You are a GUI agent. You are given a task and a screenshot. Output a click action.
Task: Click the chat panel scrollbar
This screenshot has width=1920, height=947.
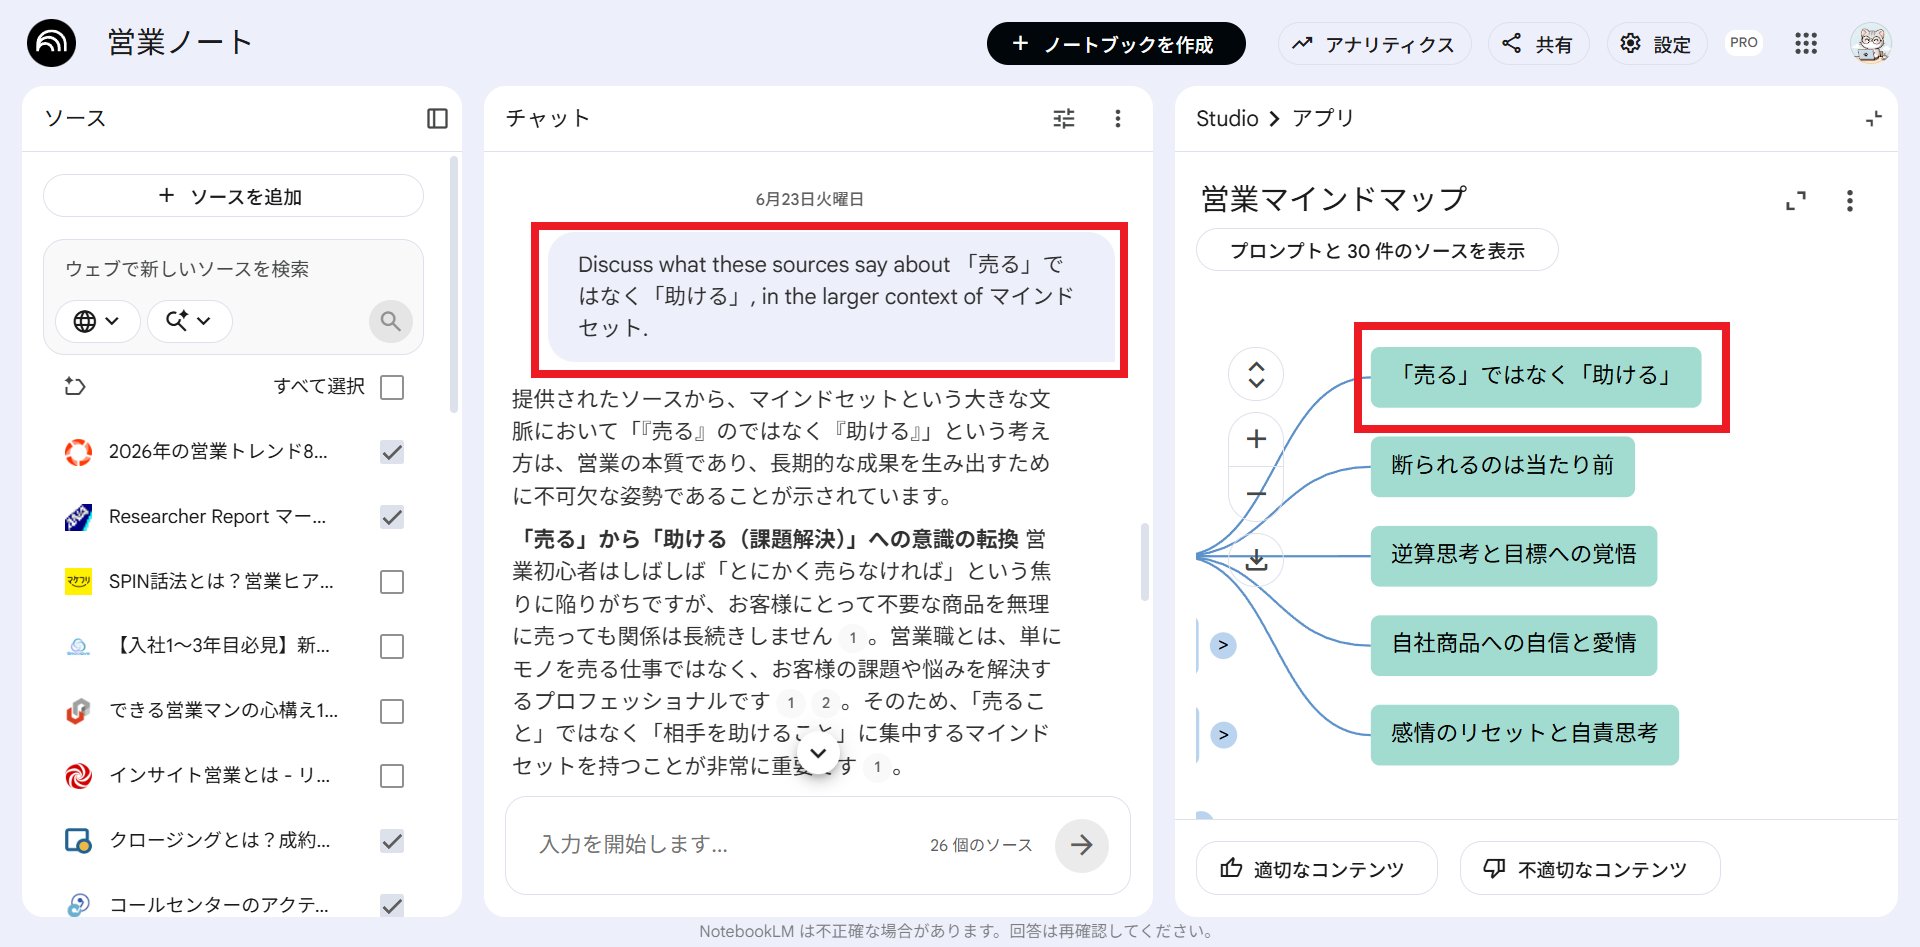1145,562
